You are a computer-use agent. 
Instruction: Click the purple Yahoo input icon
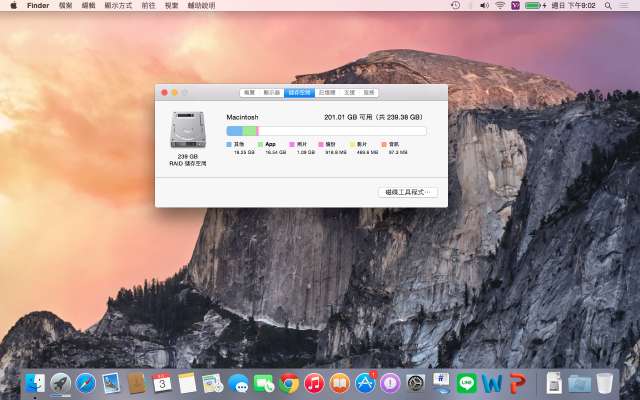516,5
